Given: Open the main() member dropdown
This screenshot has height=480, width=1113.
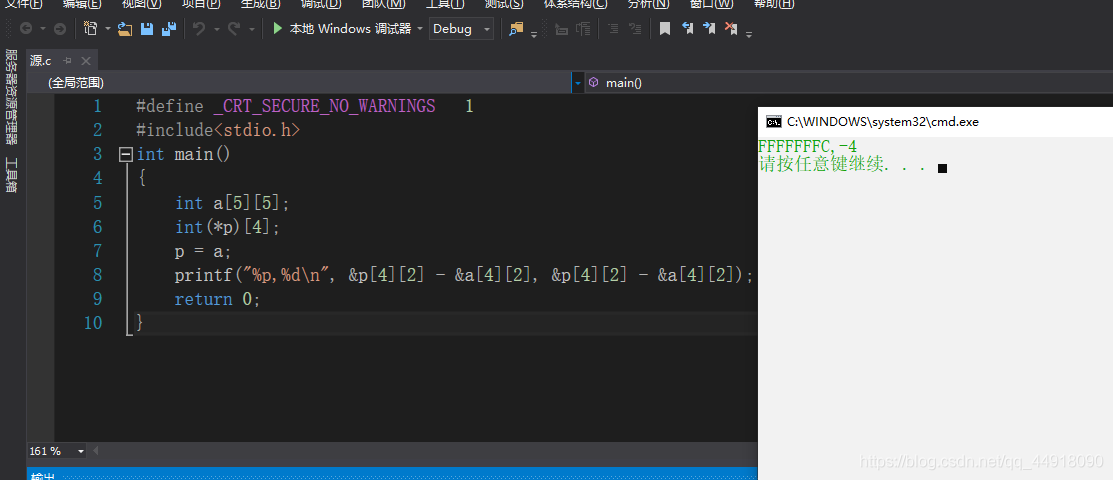Looking at the screenshot, I should [849, 82].
